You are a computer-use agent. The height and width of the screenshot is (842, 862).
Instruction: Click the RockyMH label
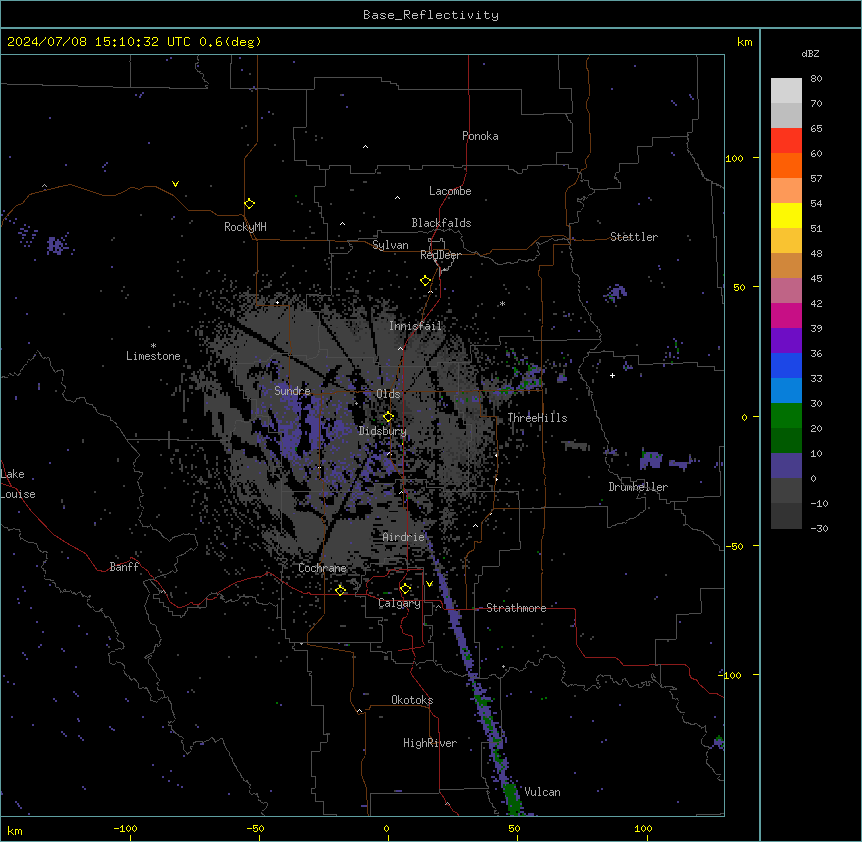tap(245, 227)
